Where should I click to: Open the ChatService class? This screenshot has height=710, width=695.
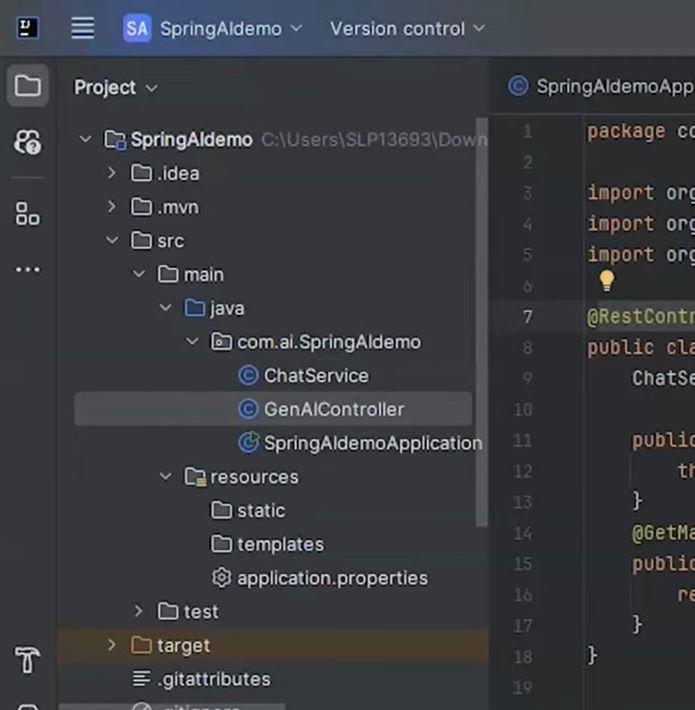click(316, 376)
